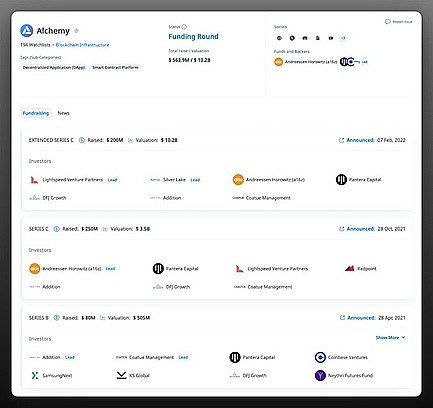Select the 'Funding Round' status text
Image resolution: width=433 pixels, height=408 pixels.
click(x=193, y=37)
